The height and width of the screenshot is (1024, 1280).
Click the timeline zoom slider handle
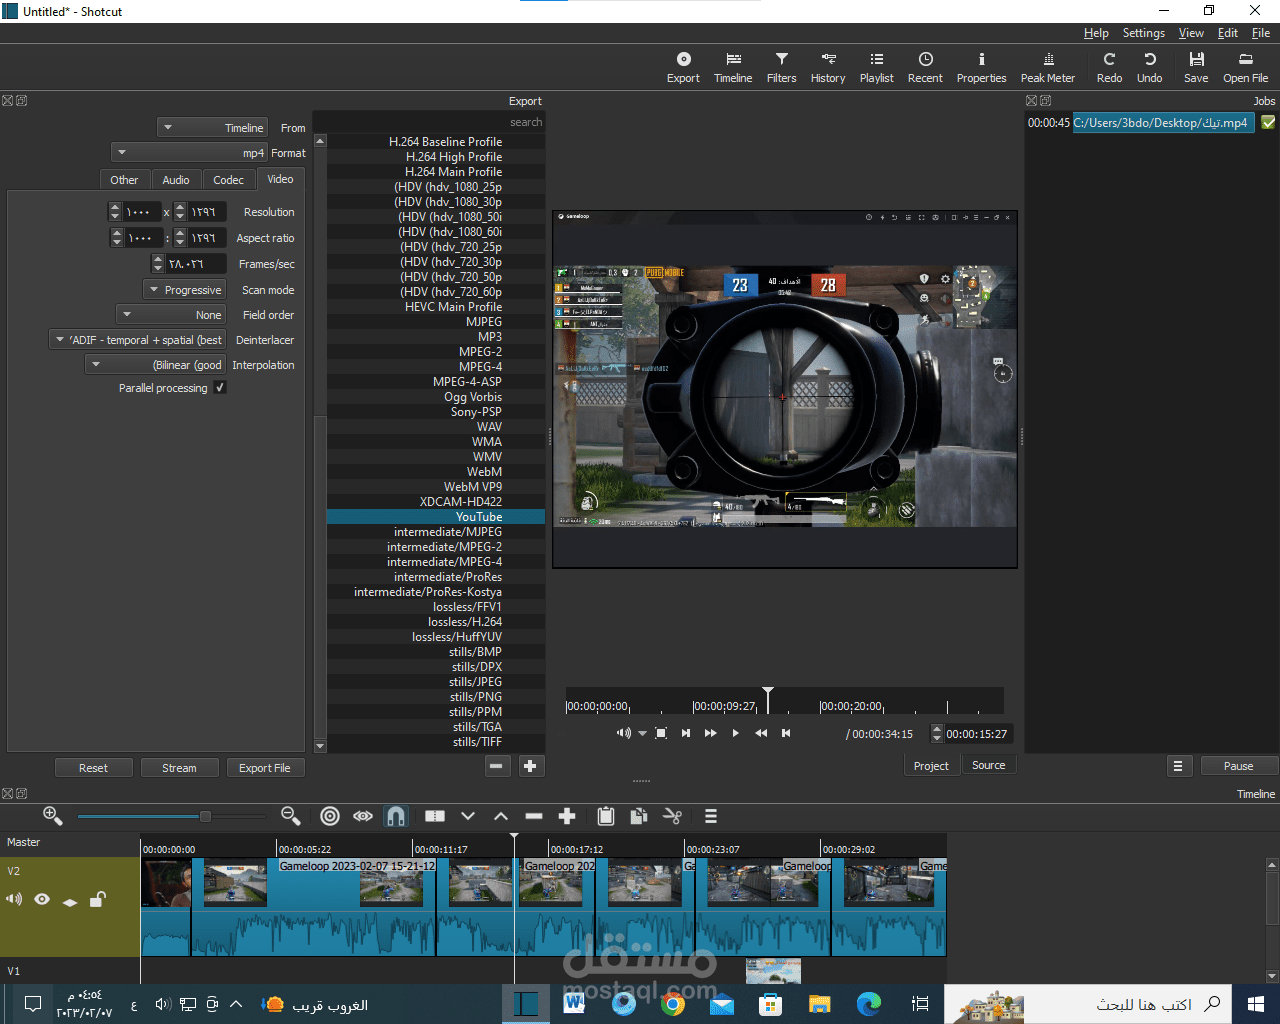point(205,816)
